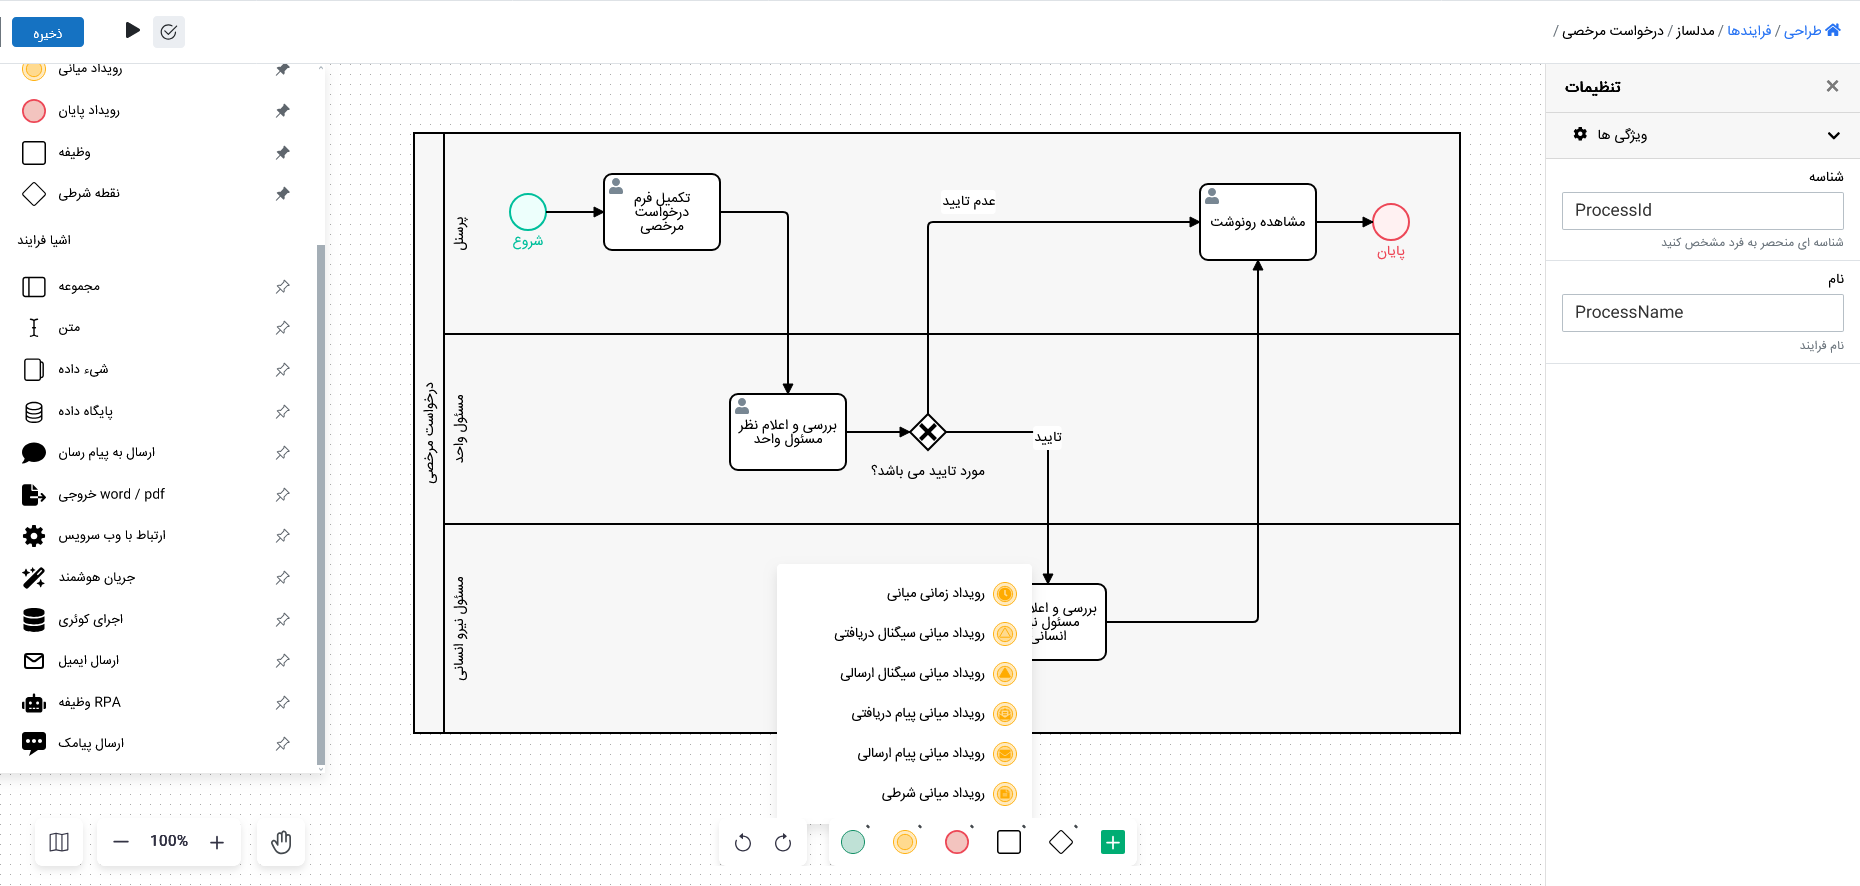Click the play/run process icon

coord(132,31)
